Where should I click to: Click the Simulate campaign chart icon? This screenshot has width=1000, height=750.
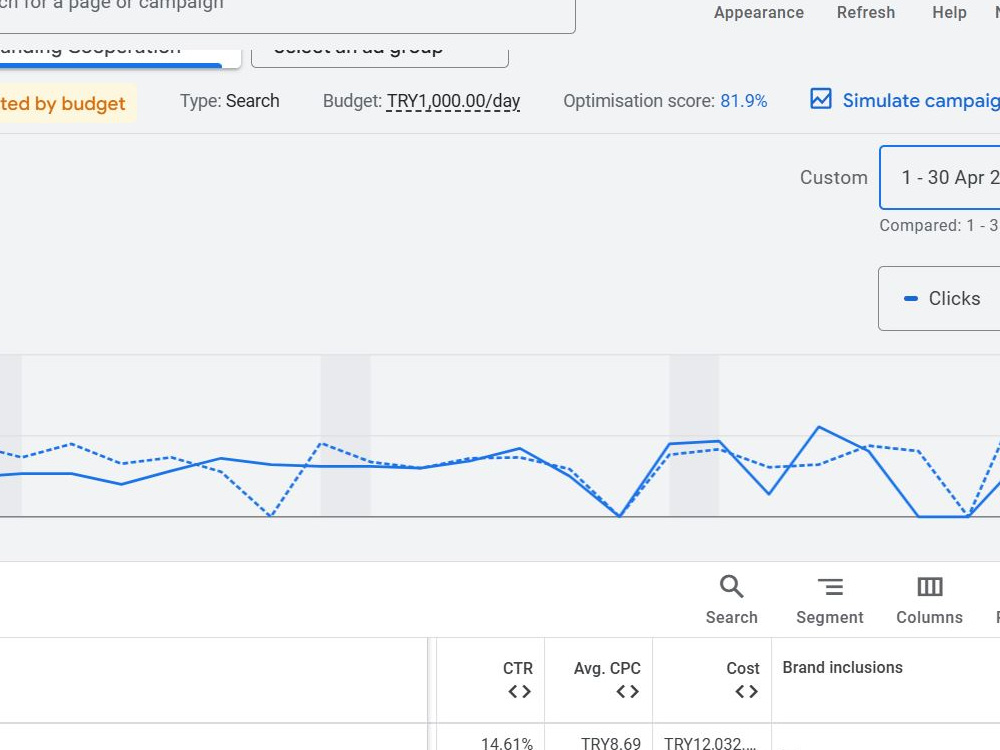[821, 99]
